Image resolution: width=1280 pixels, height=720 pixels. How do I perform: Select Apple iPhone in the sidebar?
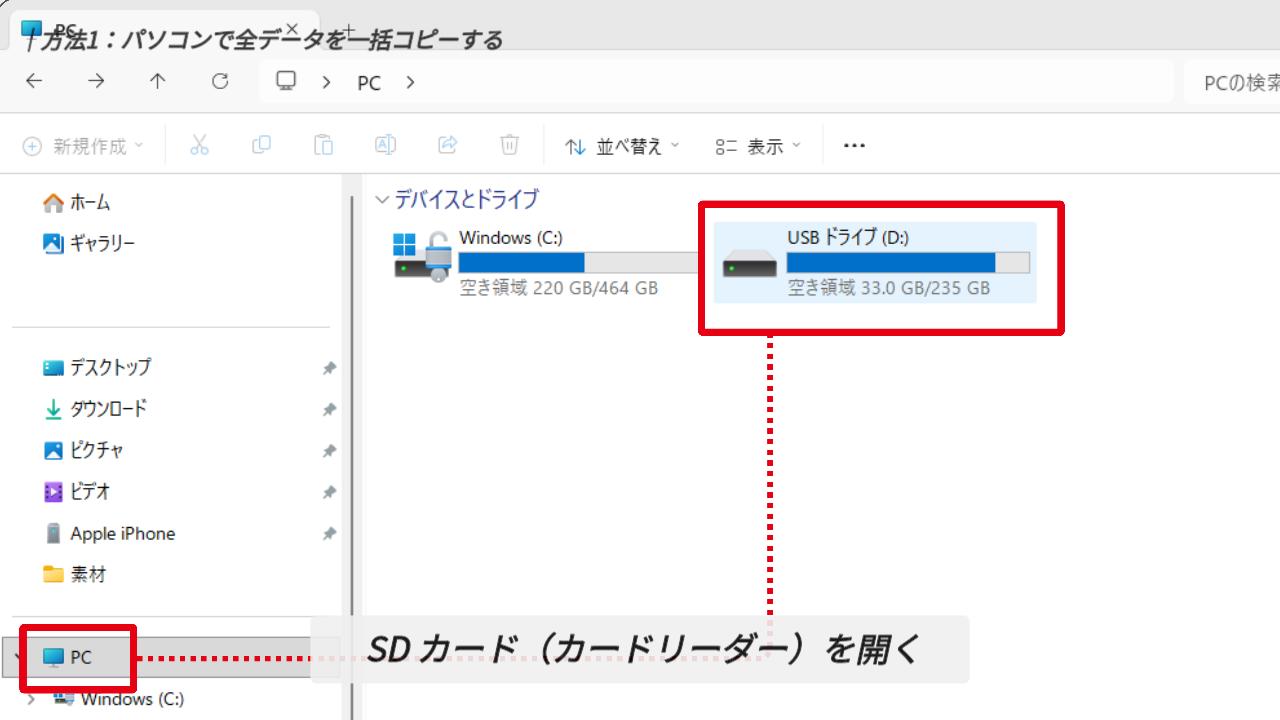(x=122, y=534)
